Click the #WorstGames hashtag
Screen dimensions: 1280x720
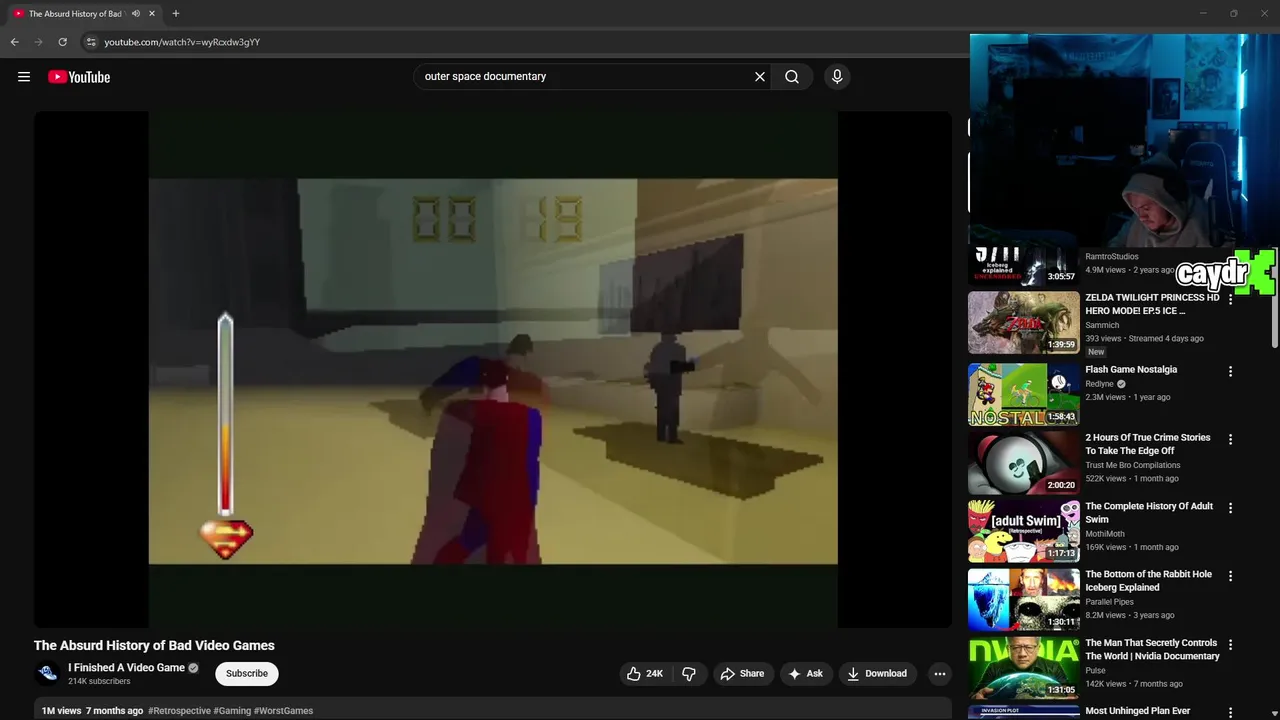tap(284, 711)
